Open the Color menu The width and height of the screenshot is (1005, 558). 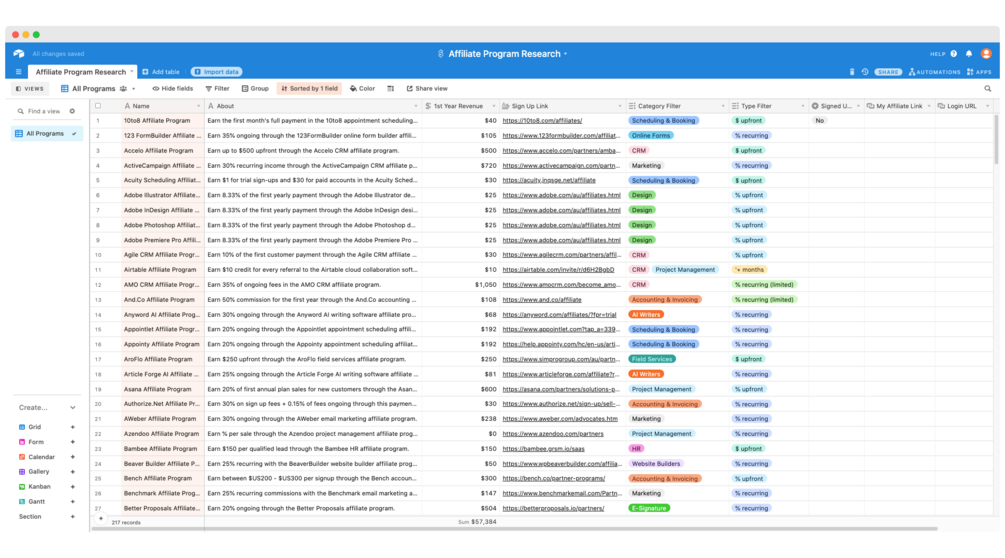(x=362, y=88)
